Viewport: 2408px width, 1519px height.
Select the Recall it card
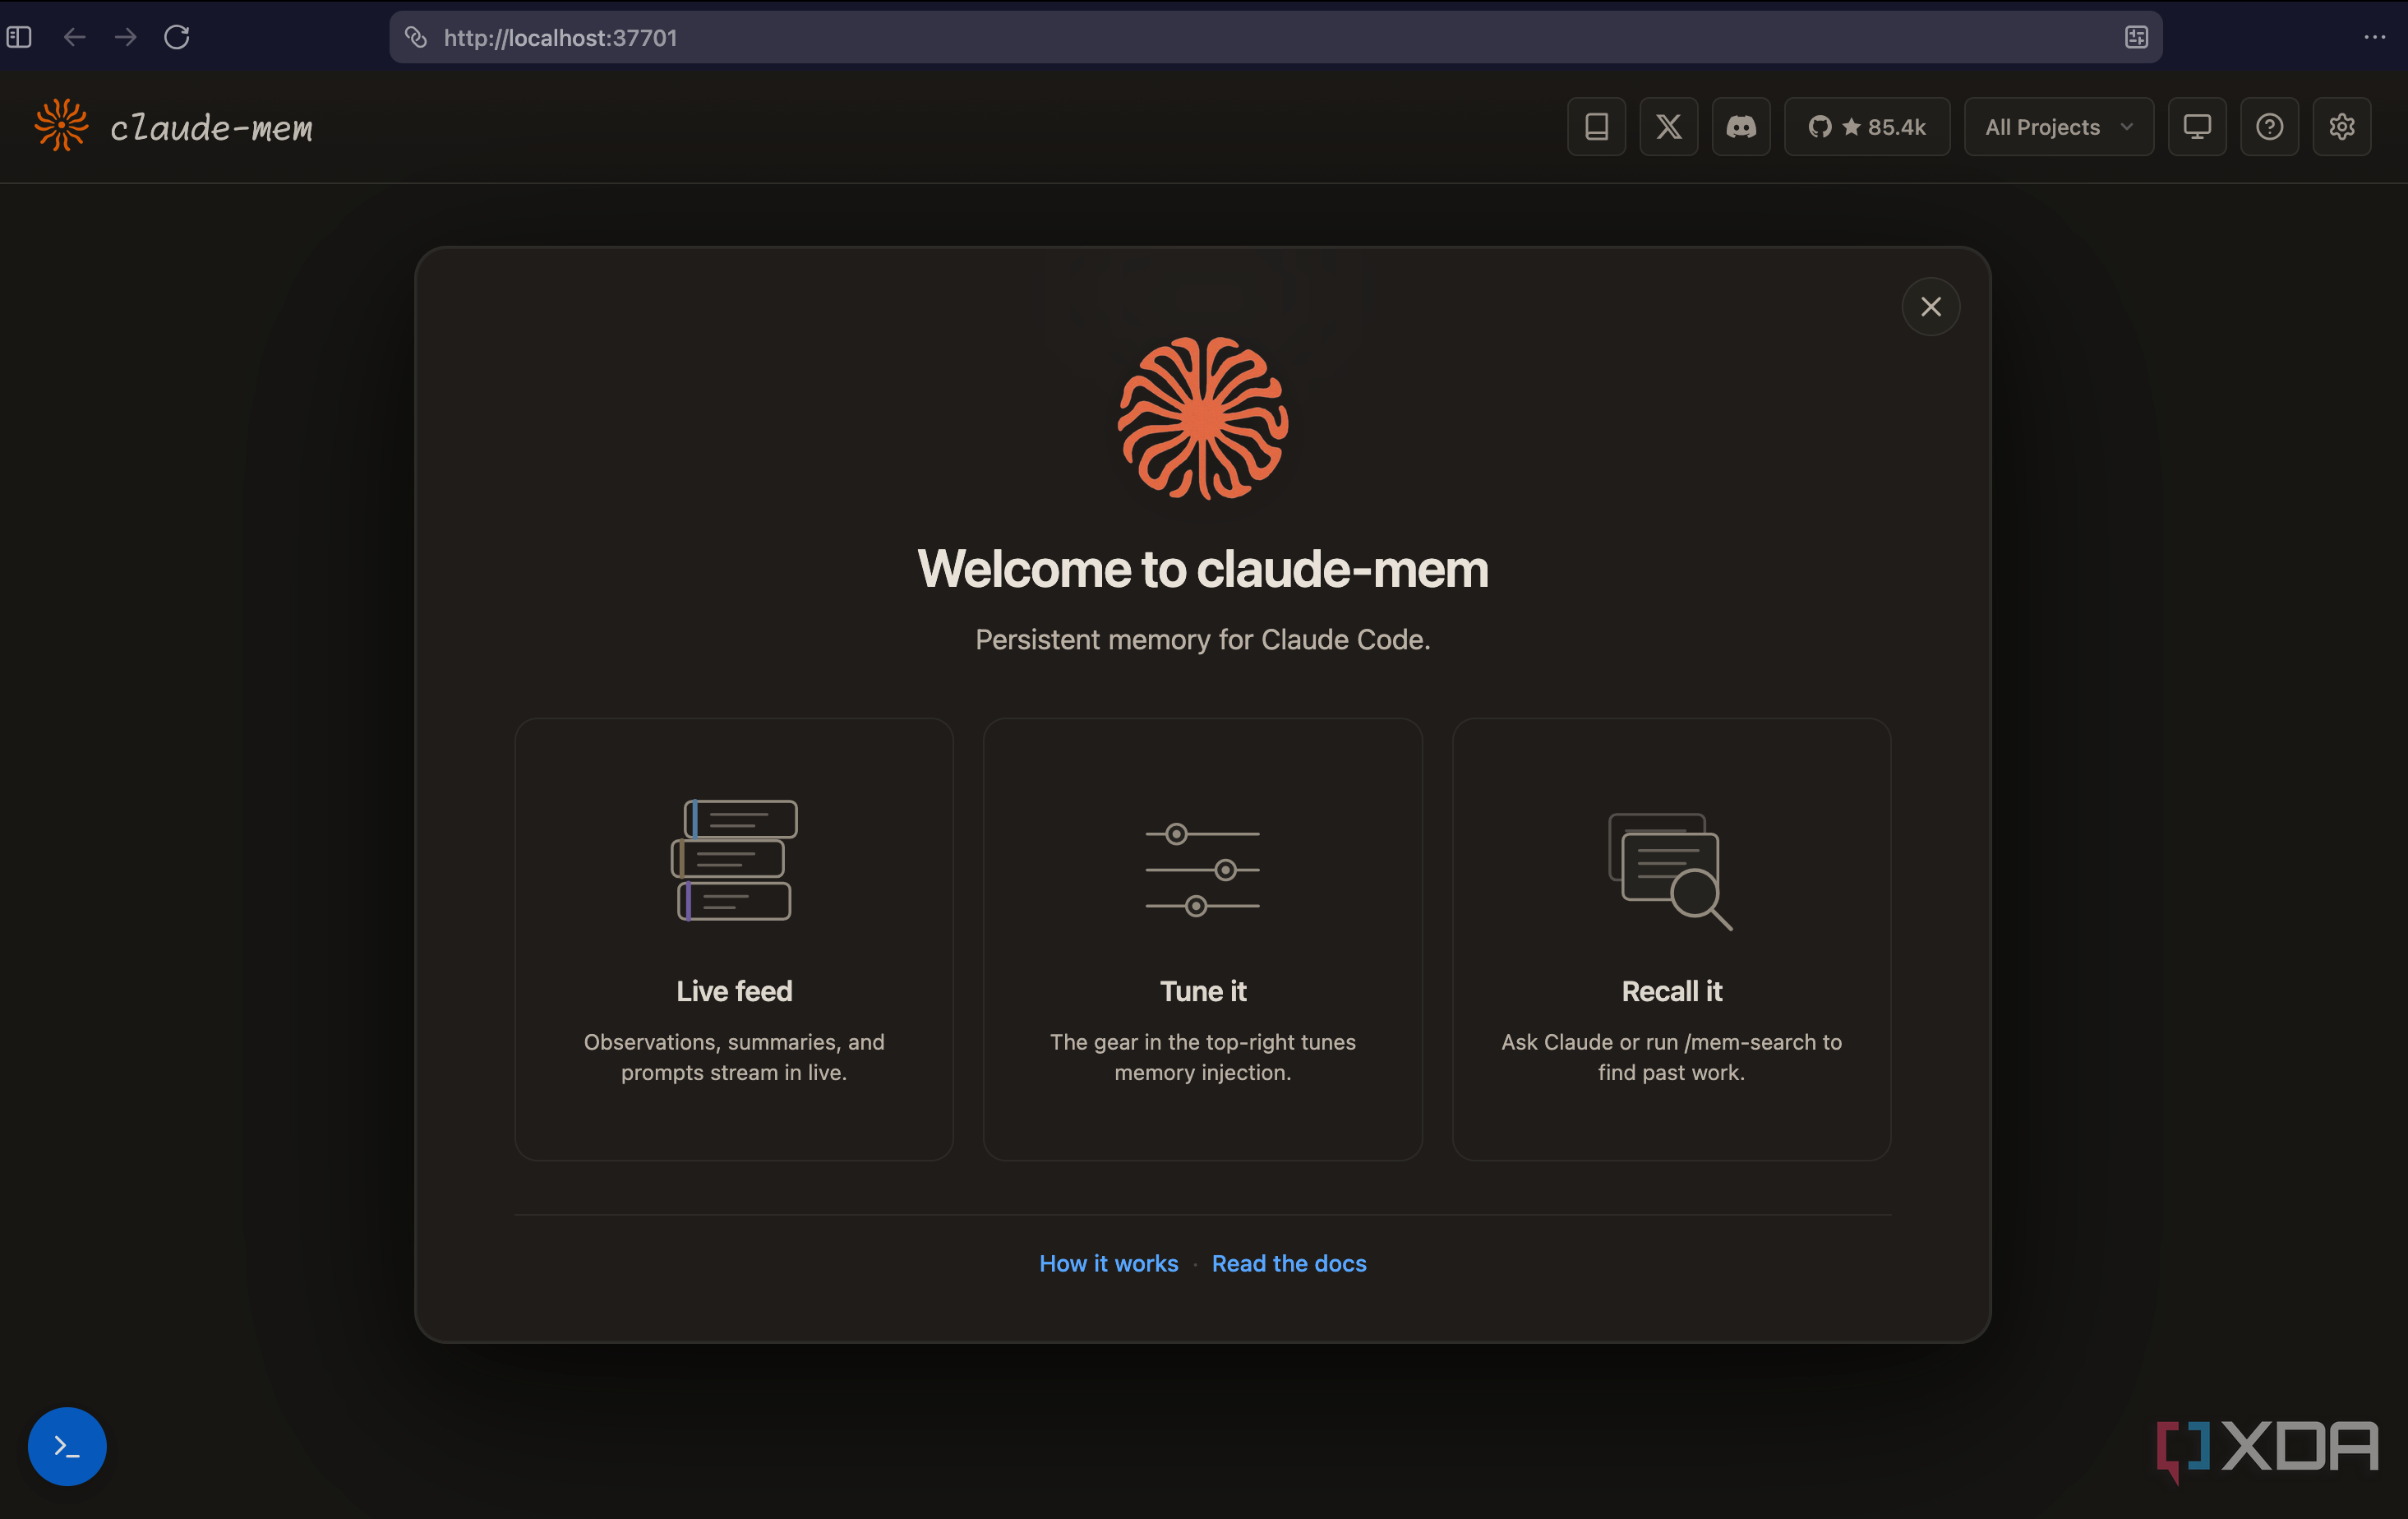(1671, 939)
